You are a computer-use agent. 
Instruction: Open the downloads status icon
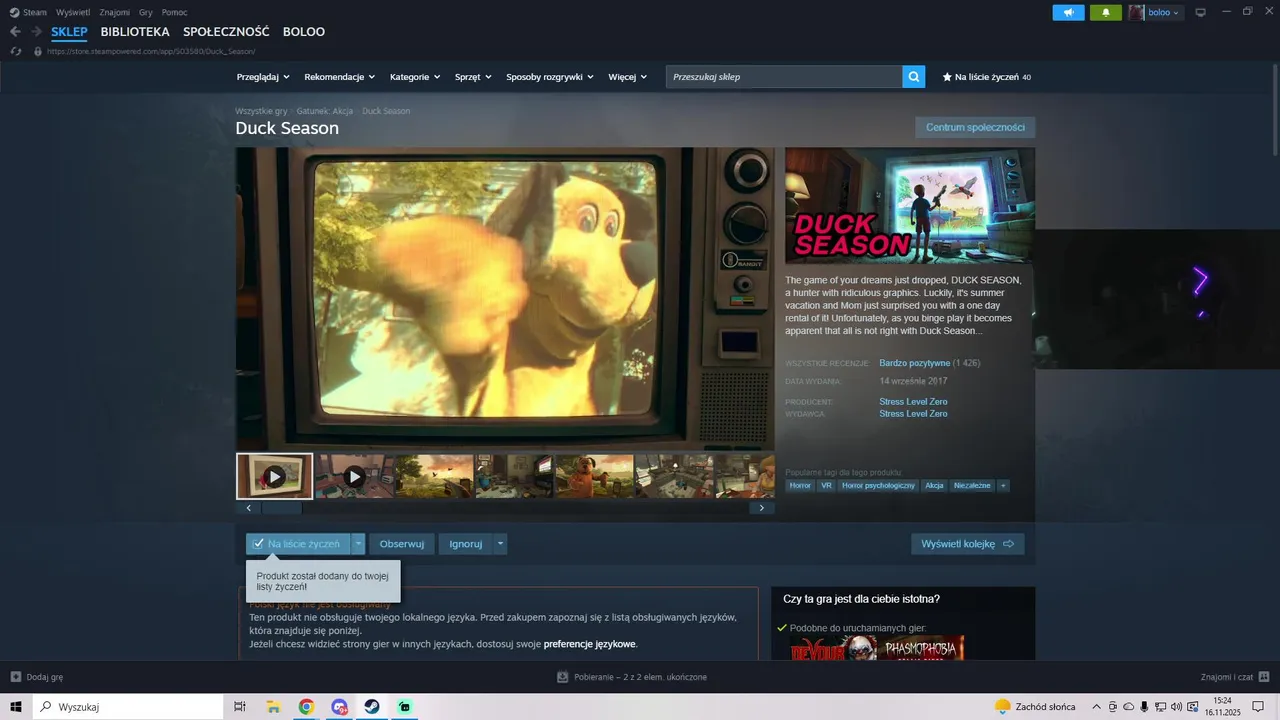coord(562,677)
